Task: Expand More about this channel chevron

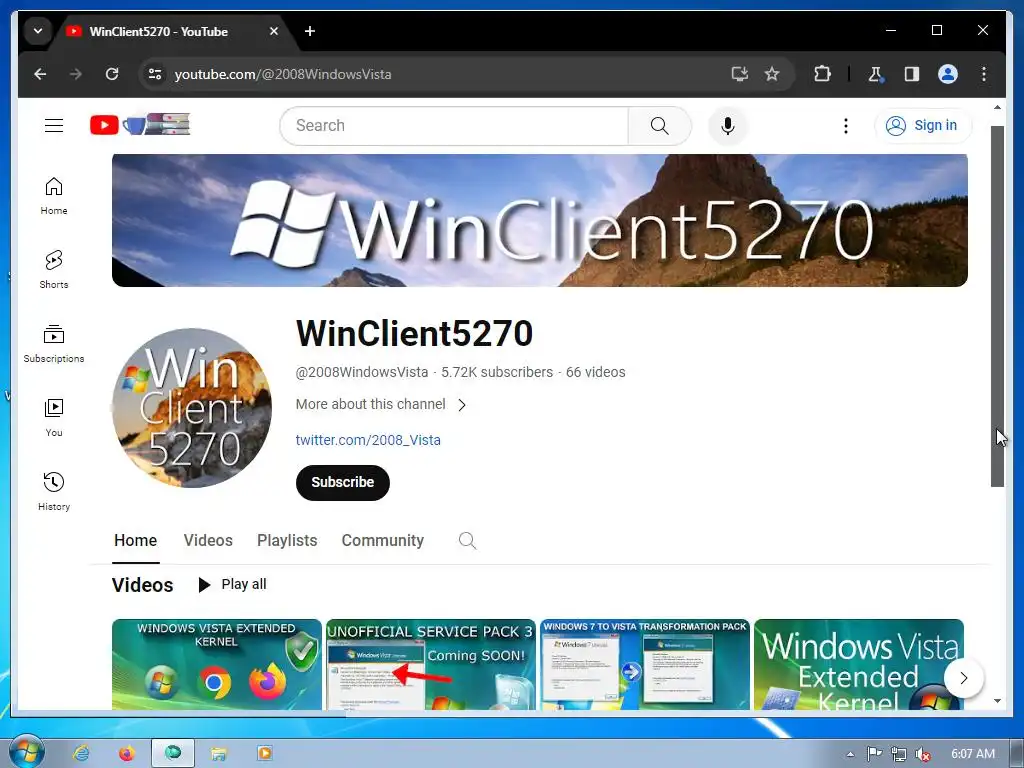Action: (462, 405)
